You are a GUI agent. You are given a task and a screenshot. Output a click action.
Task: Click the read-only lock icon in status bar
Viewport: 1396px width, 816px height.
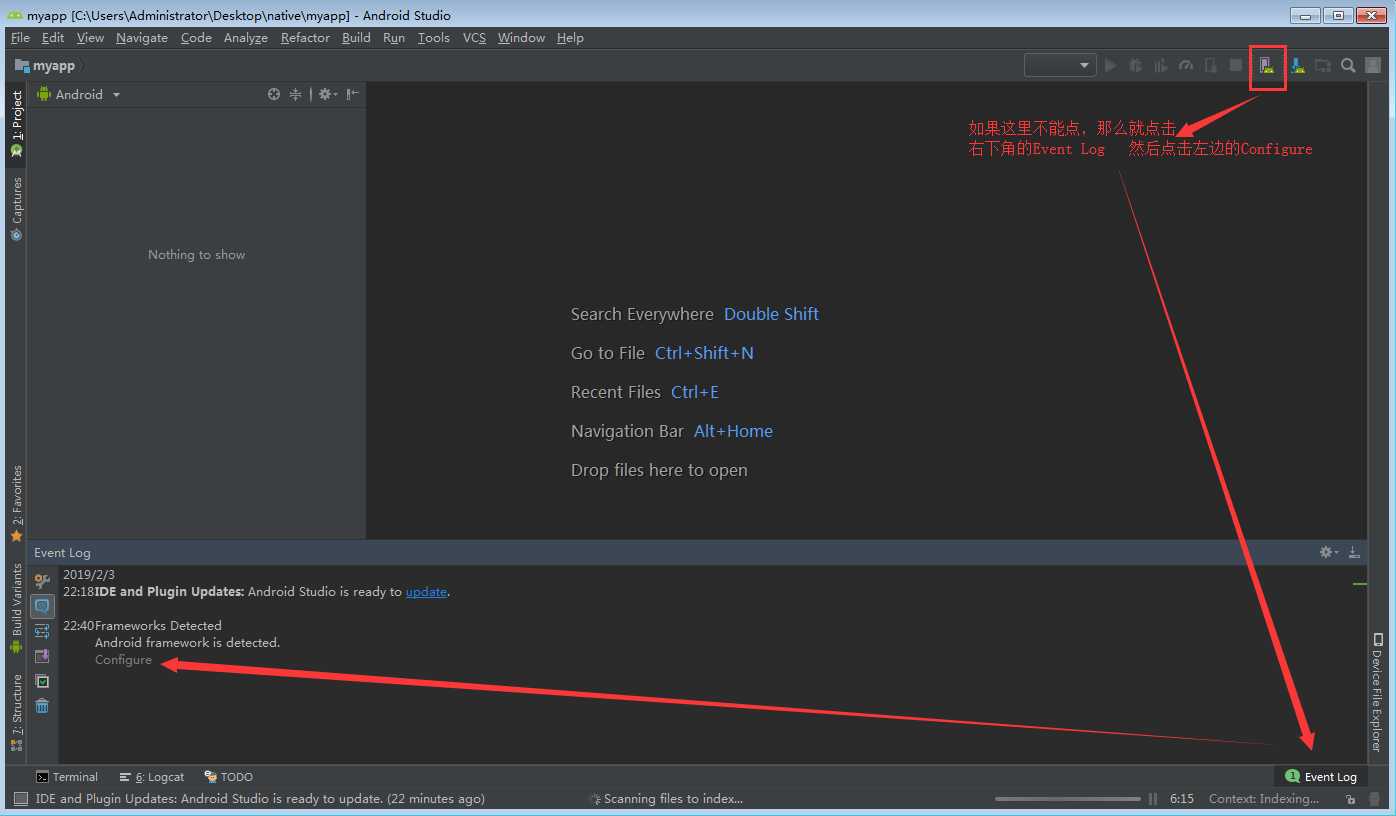point(1350,799)
